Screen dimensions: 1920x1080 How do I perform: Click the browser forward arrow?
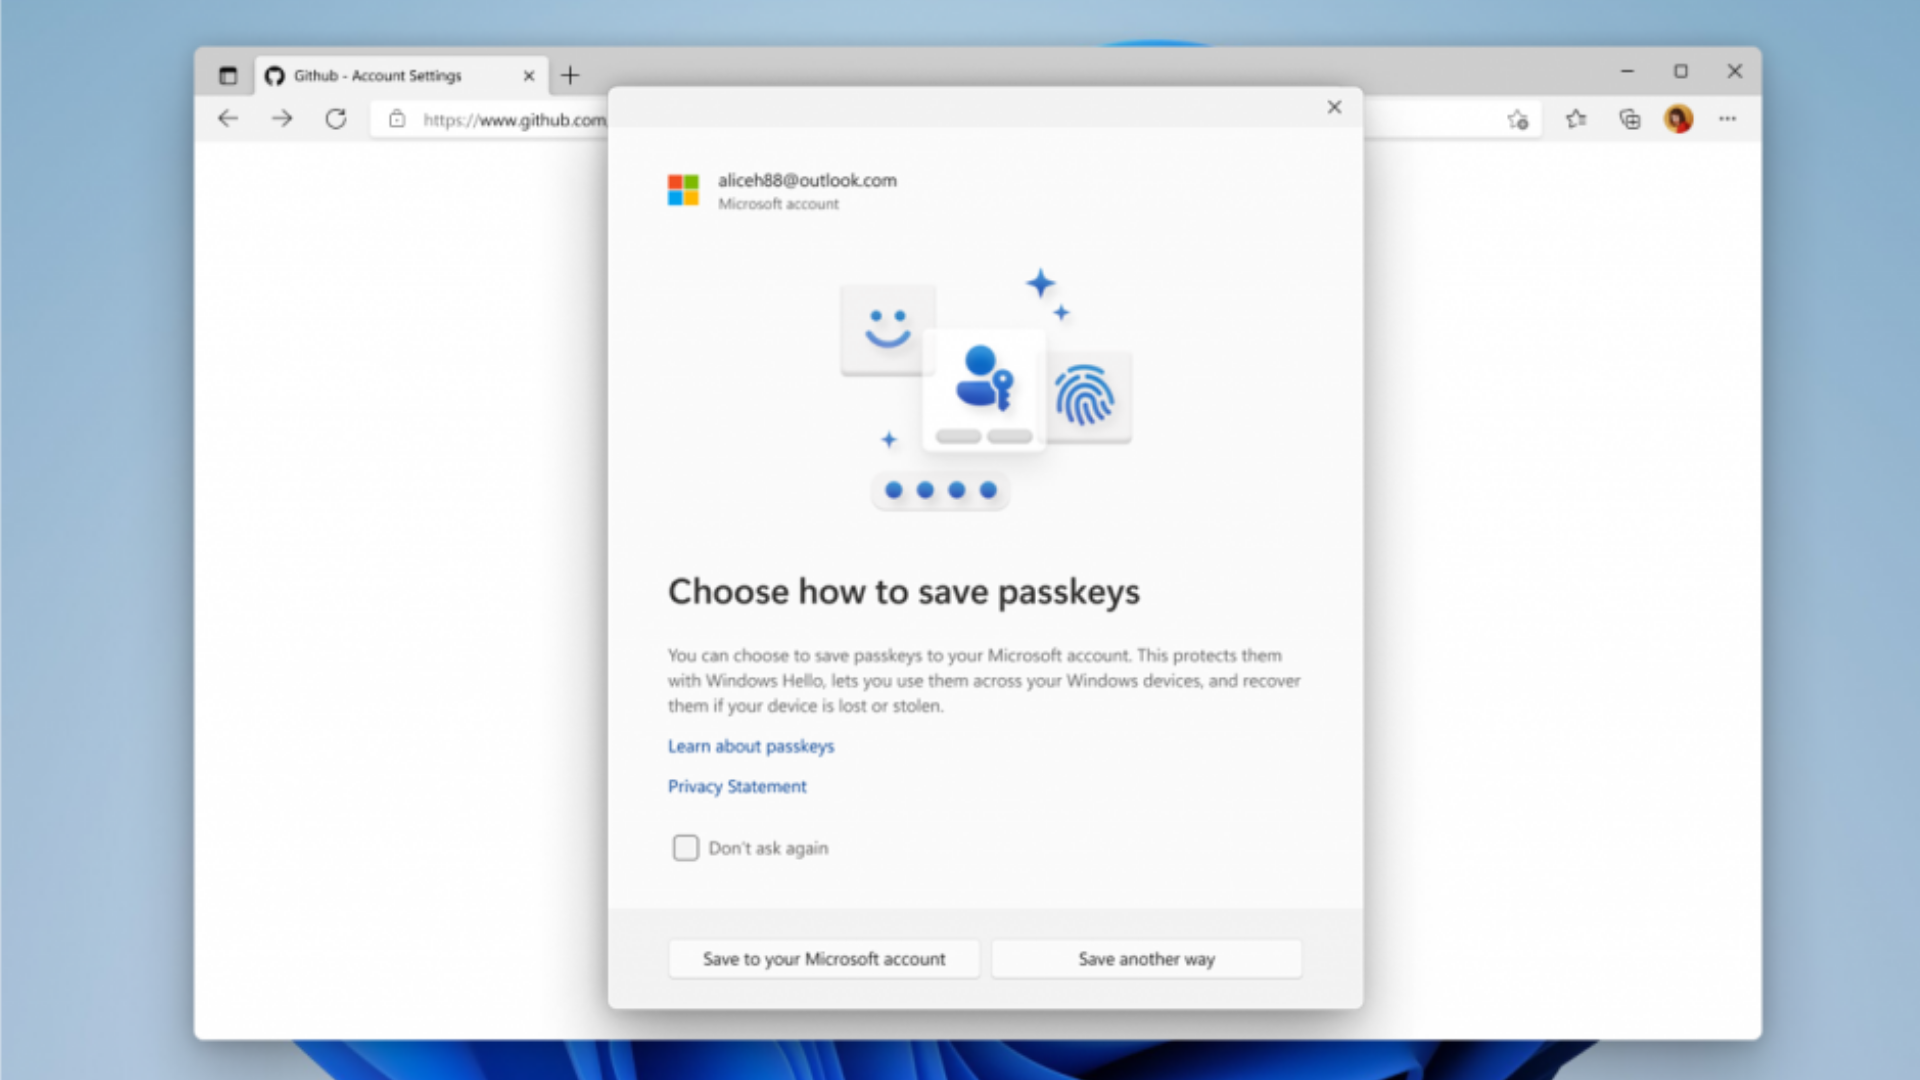pyautogui.click(x=282, y=119)
